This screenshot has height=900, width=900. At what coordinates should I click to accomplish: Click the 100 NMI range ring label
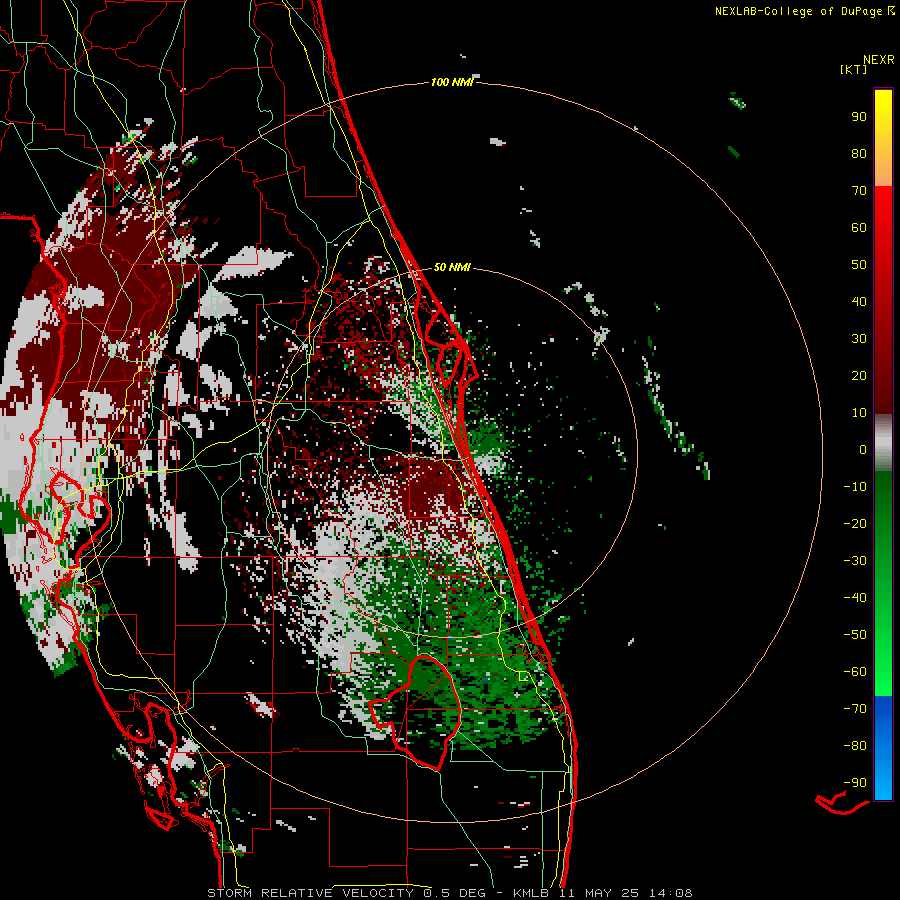coord(452,82)
